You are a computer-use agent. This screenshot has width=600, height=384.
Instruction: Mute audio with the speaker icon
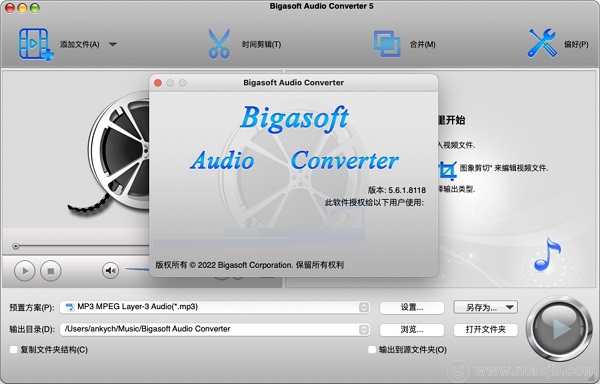(x=110, y=270)
